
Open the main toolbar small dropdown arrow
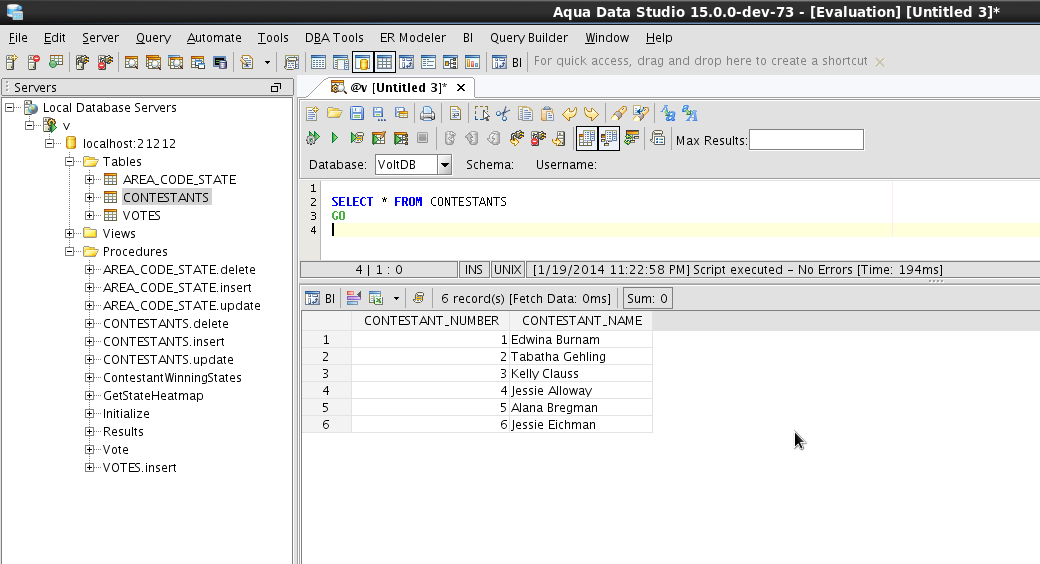[x=267, y=62]
